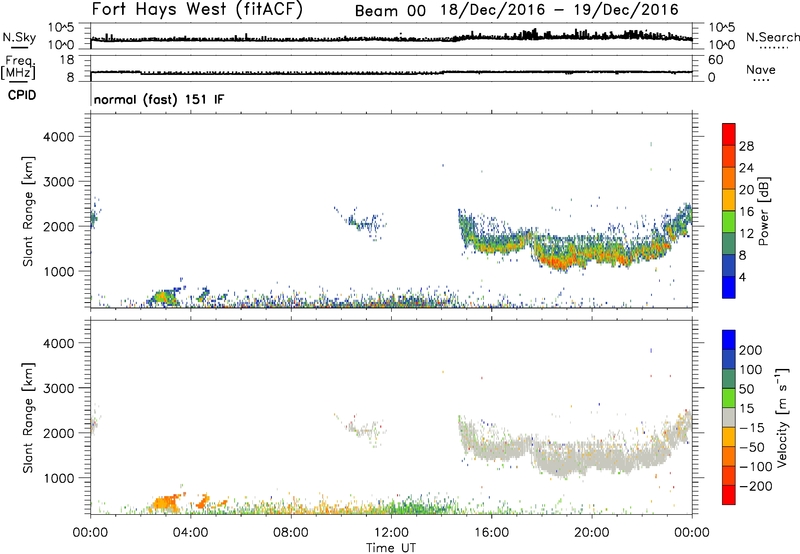Select the "N.Search" legend label

coord(772,37)
